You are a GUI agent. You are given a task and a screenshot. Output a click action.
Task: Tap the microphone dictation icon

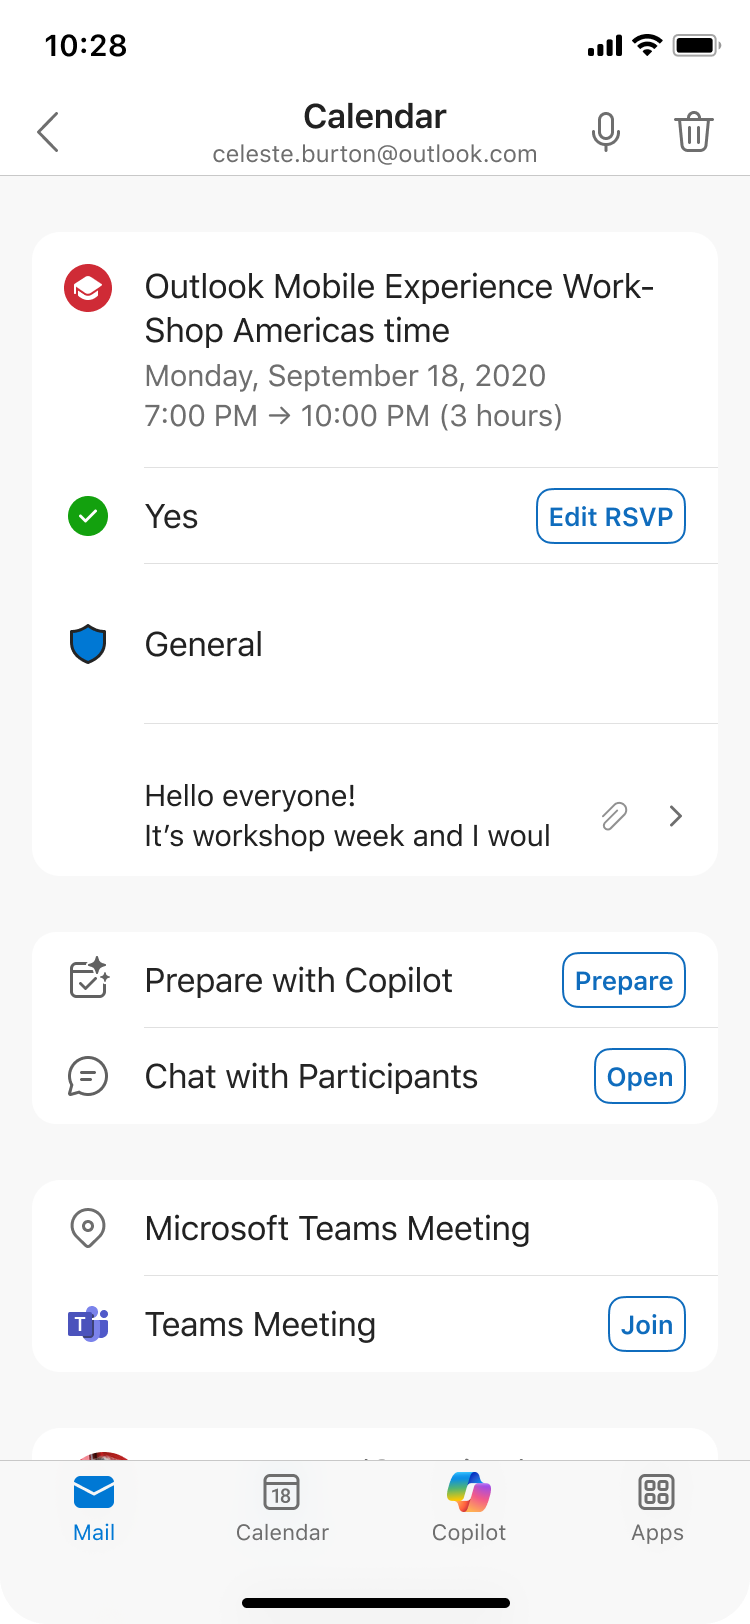(x=606, y=131)
